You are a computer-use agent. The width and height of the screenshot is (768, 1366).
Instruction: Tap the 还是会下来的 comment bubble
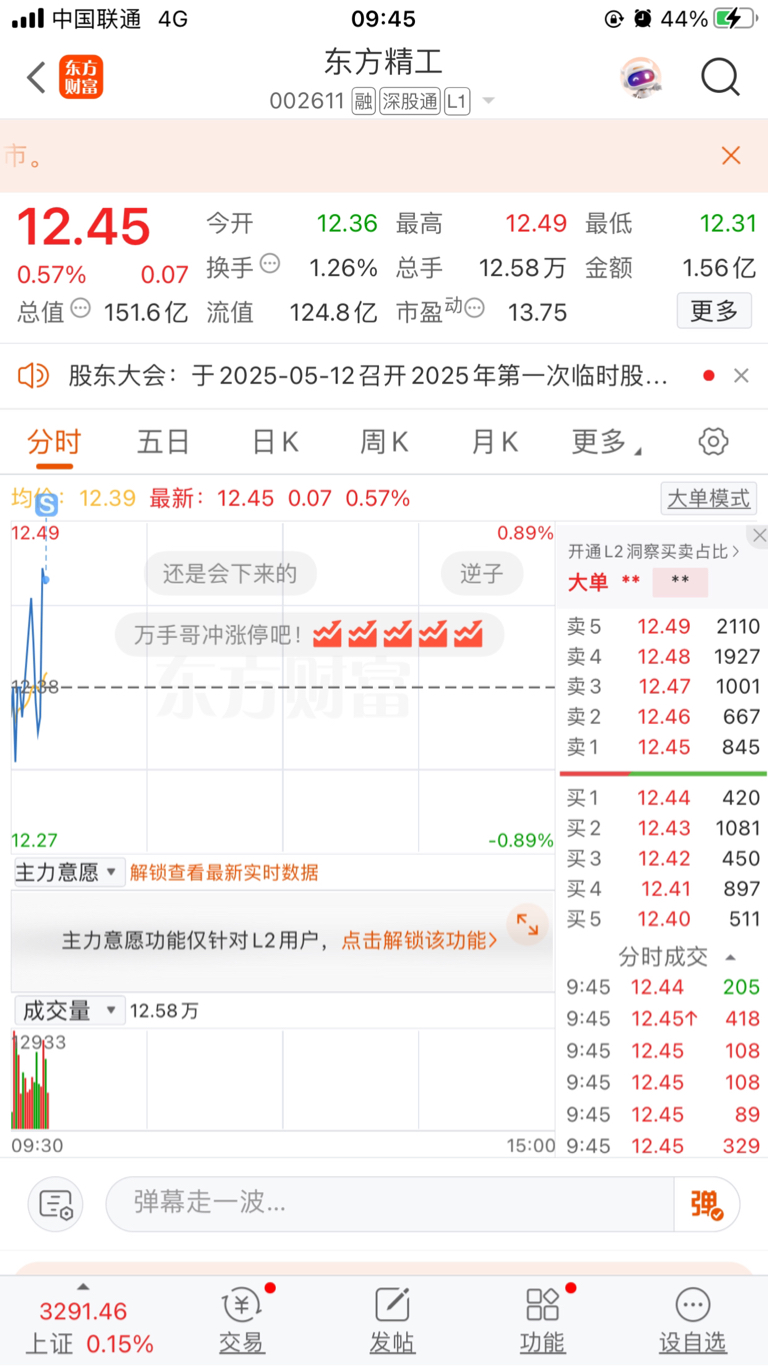tap(230, 574)
